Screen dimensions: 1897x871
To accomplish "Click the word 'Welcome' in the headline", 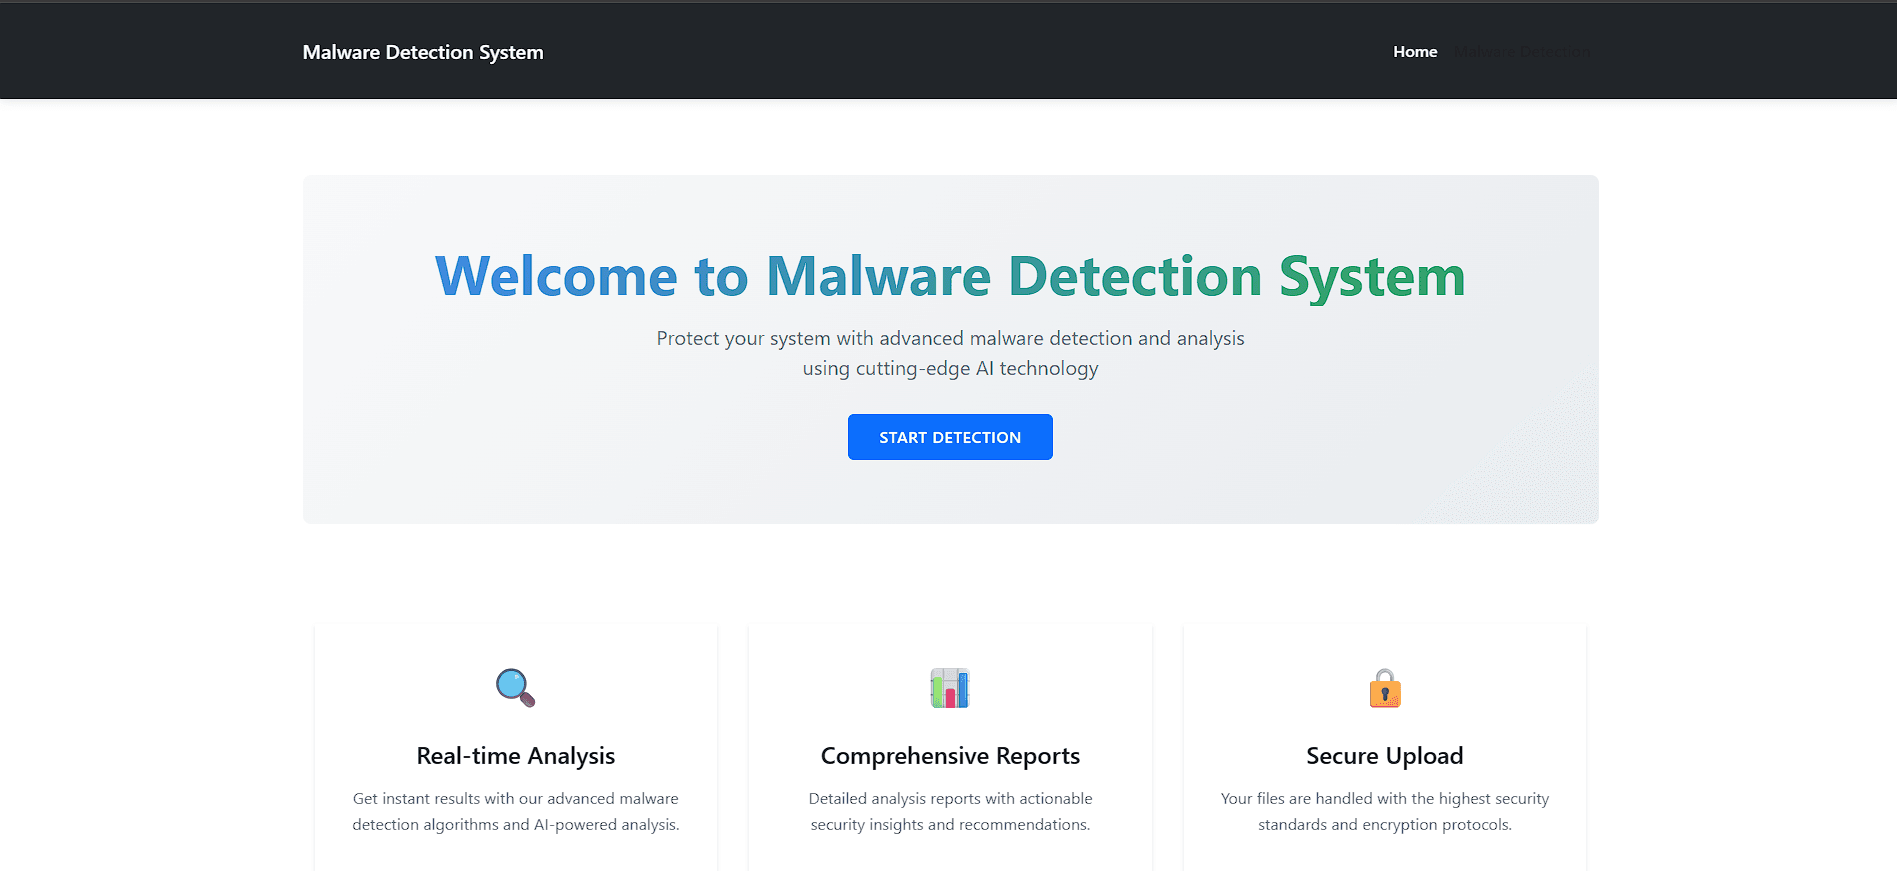I will 556,277.
